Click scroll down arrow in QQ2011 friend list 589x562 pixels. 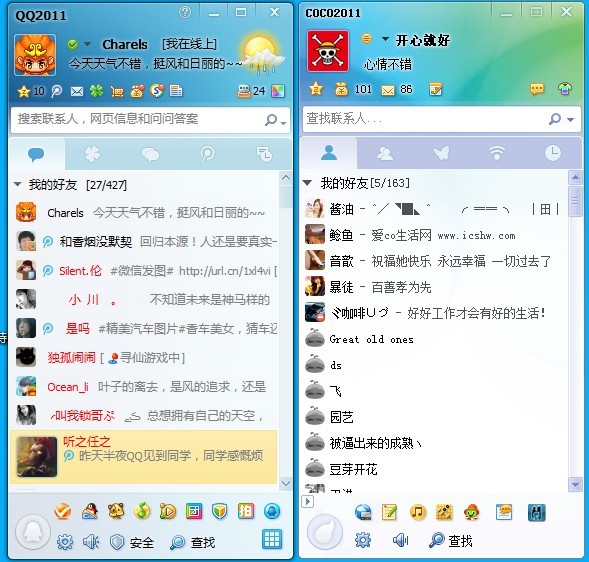coord(286,483)
